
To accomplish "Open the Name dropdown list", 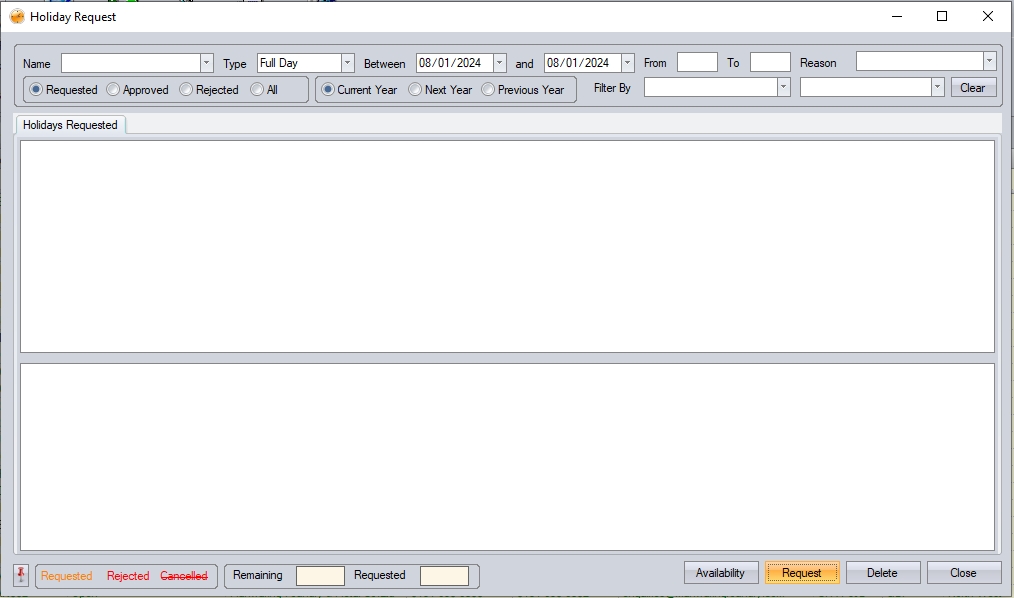I will point(206,63).
